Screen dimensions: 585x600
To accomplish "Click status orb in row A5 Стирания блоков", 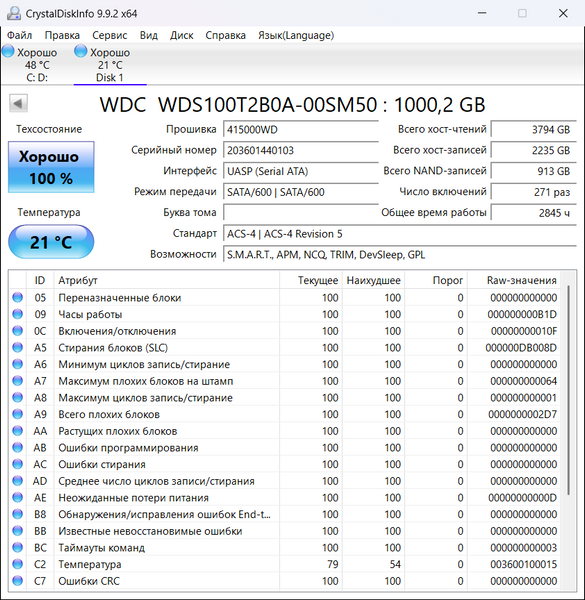I will [x=18, y=347].
